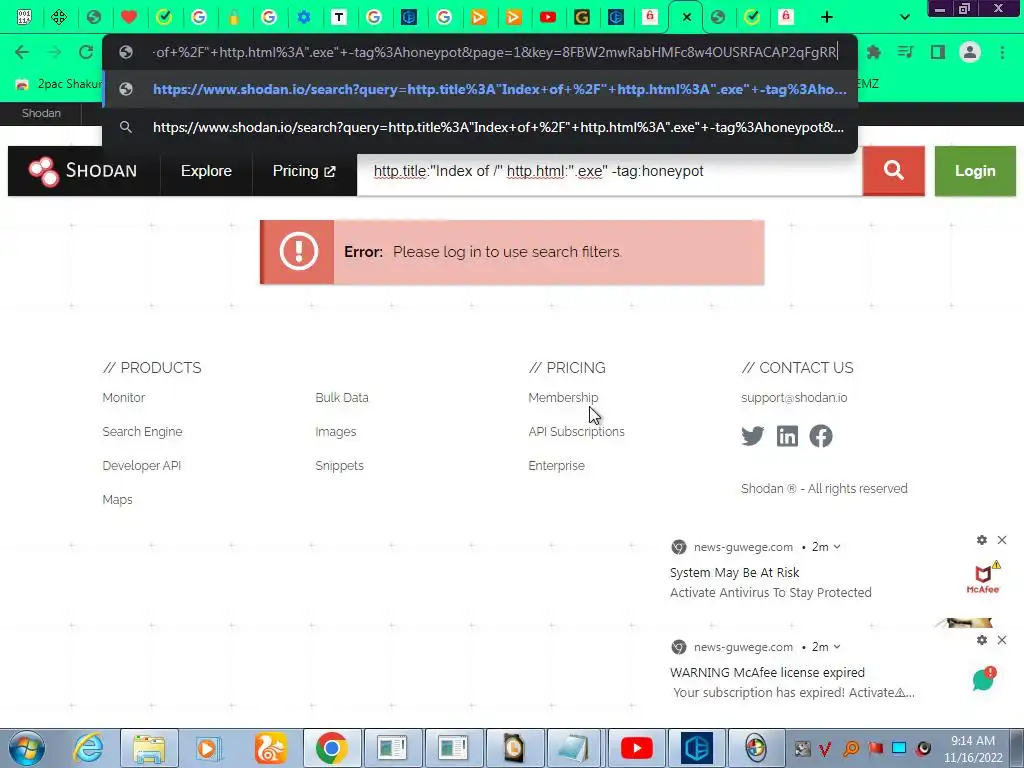Open the Enterprise pricing link
1024x768 pixels.
click(x=556, y=466)
